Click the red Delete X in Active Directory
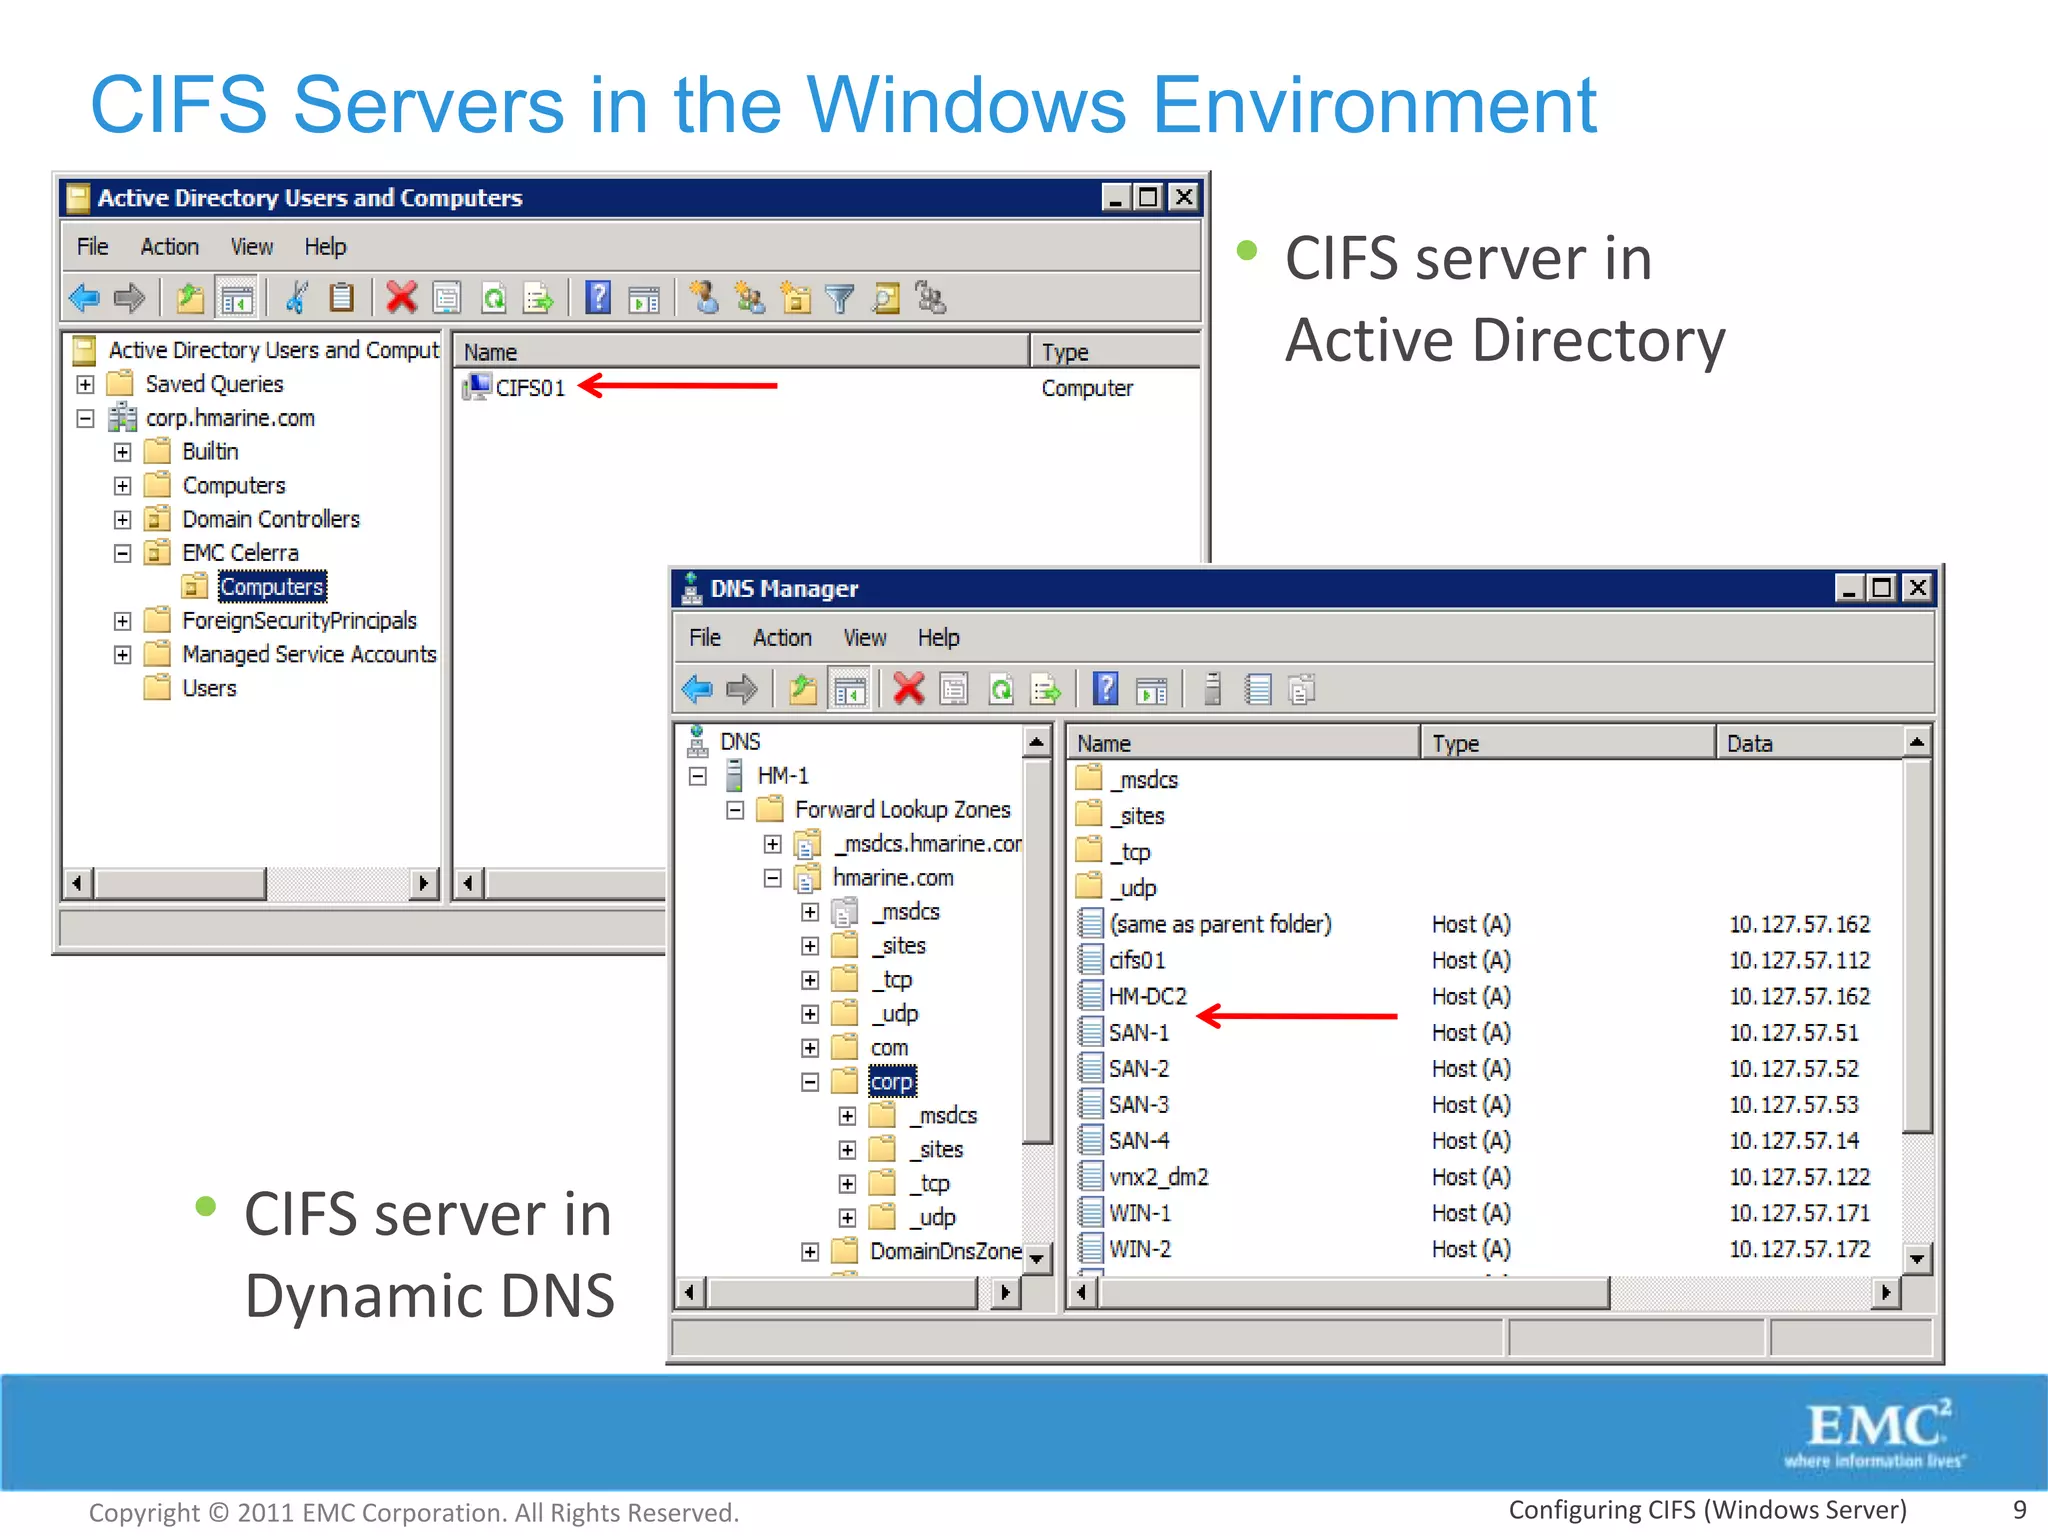 pos(401,298)
